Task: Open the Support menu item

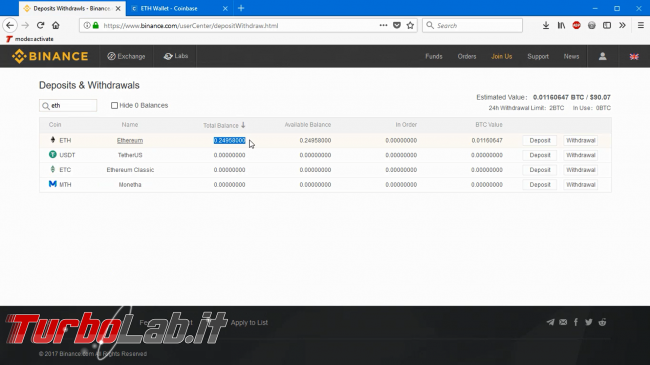Action: tap(538, 56)
